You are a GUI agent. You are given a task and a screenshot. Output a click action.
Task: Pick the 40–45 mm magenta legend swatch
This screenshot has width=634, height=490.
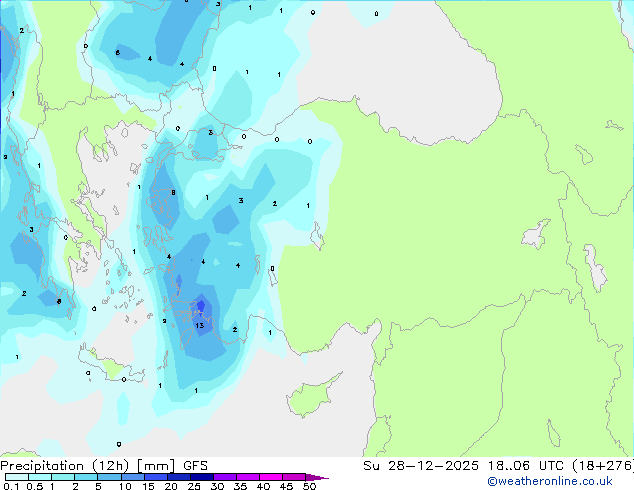pos(271,477)
